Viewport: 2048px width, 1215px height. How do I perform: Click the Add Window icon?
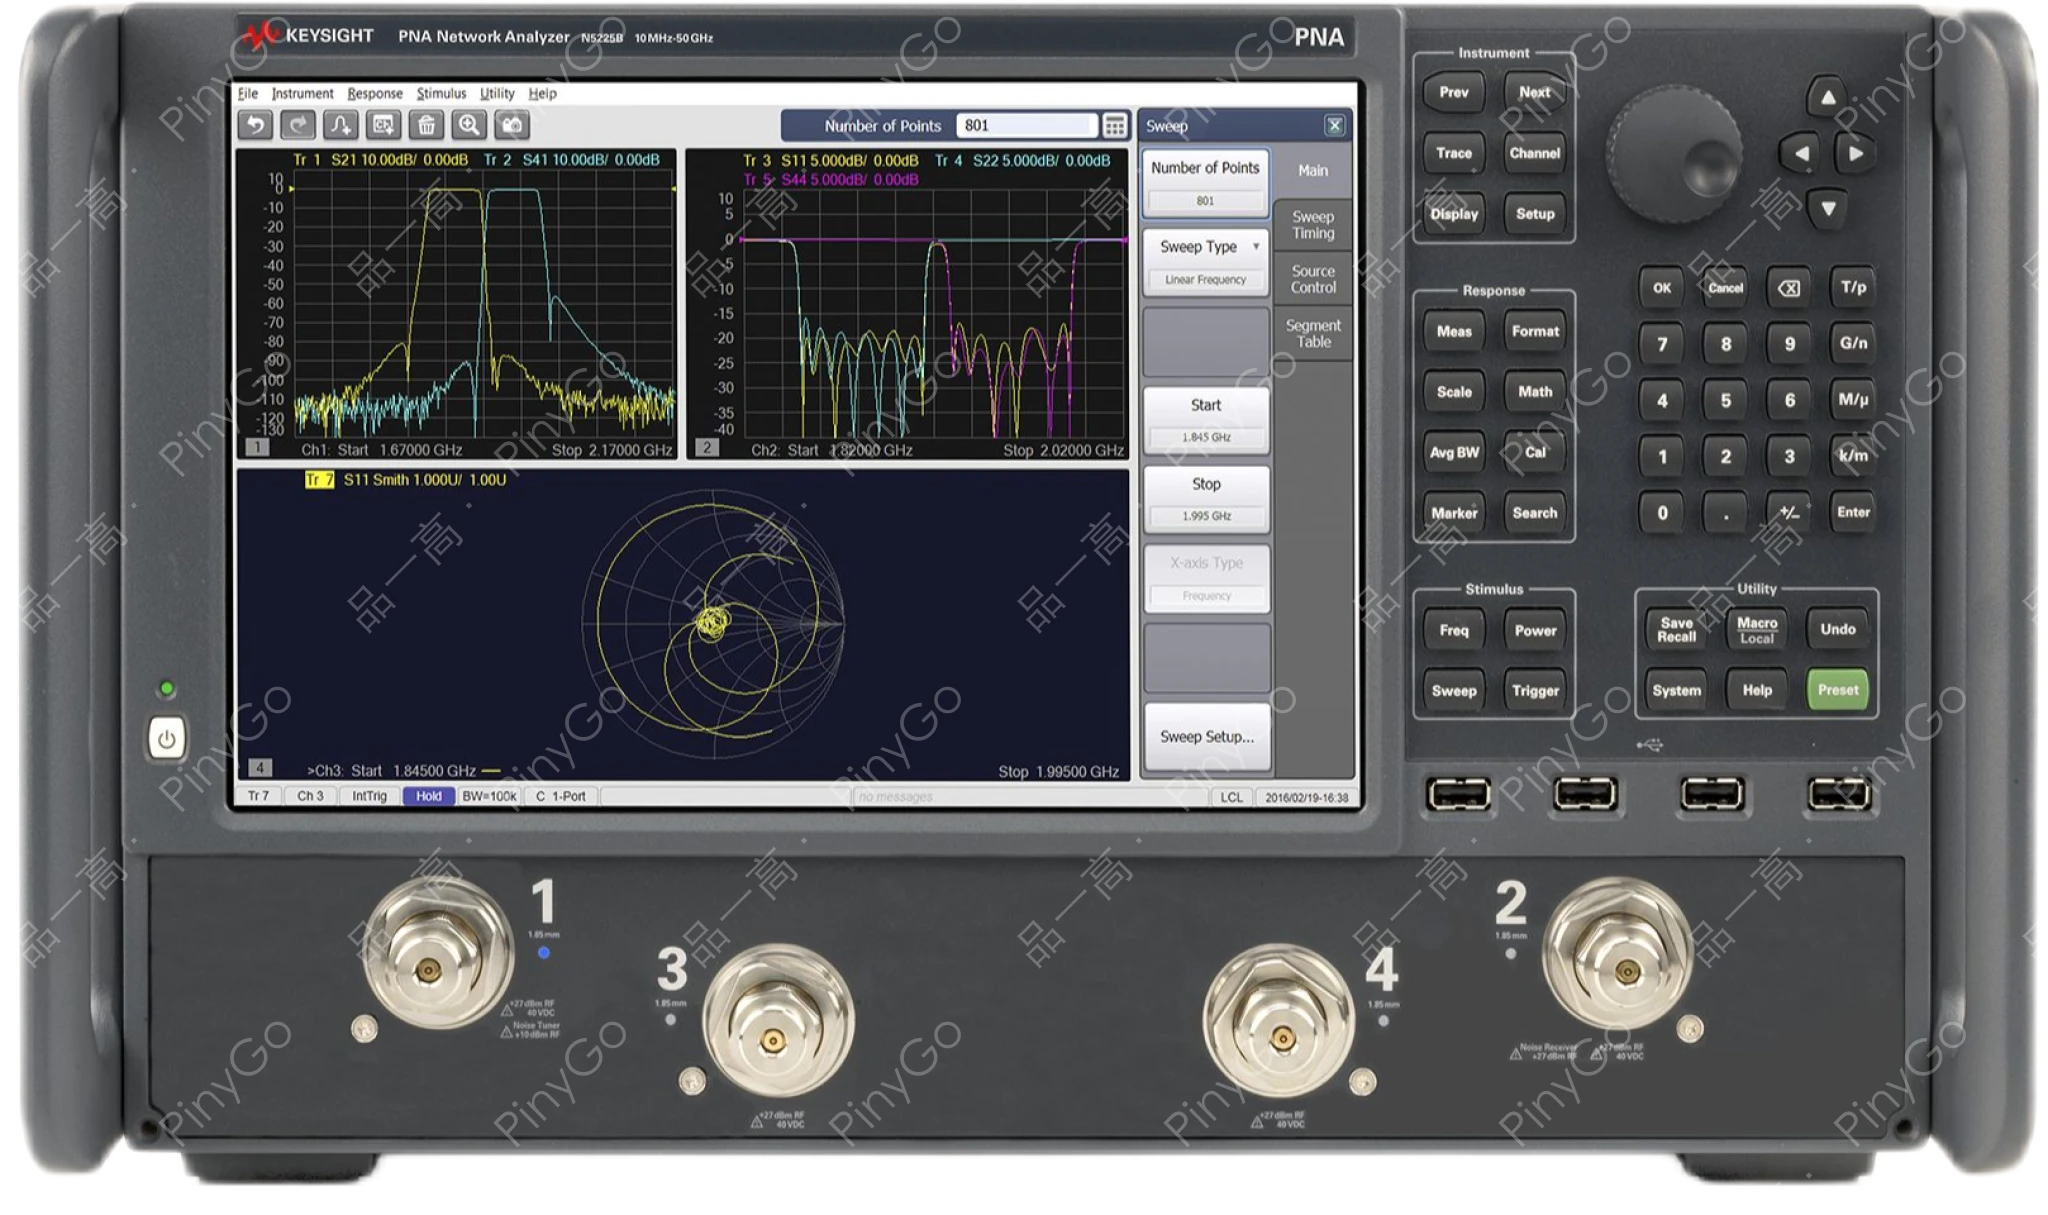click(384, 126)
